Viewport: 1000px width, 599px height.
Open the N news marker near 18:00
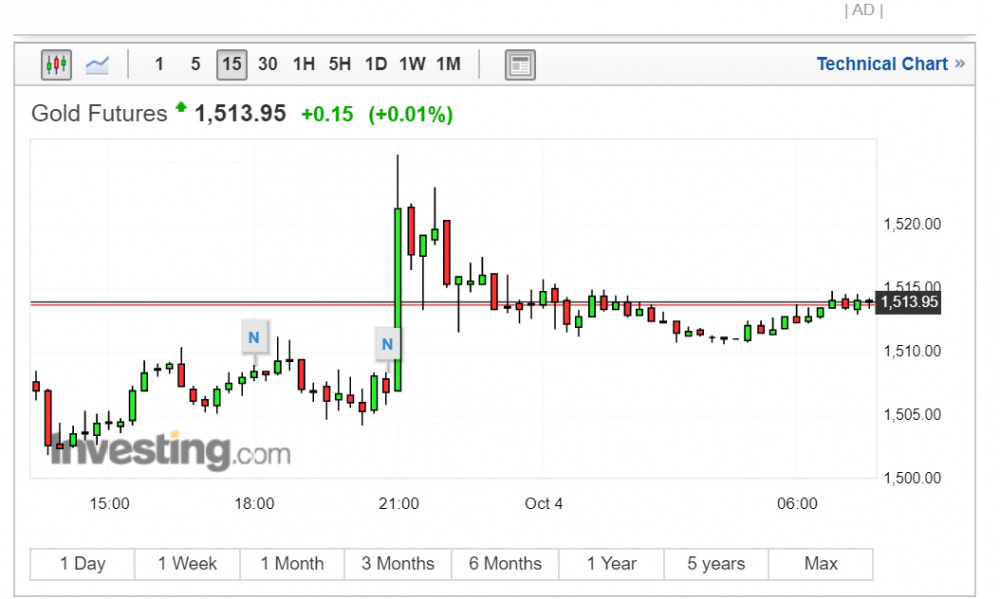pyautogui.click(x=254, y=337)
